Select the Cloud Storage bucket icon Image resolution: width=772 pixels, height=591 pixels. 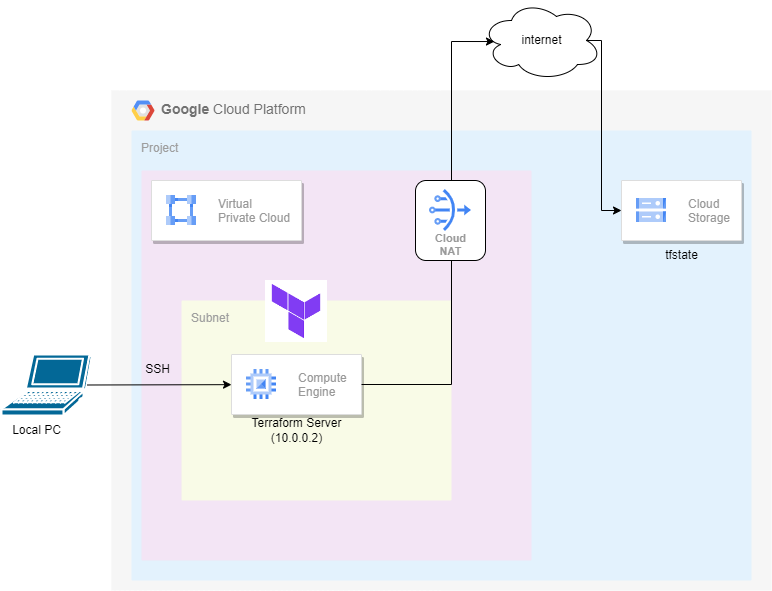tap(651, 210)
